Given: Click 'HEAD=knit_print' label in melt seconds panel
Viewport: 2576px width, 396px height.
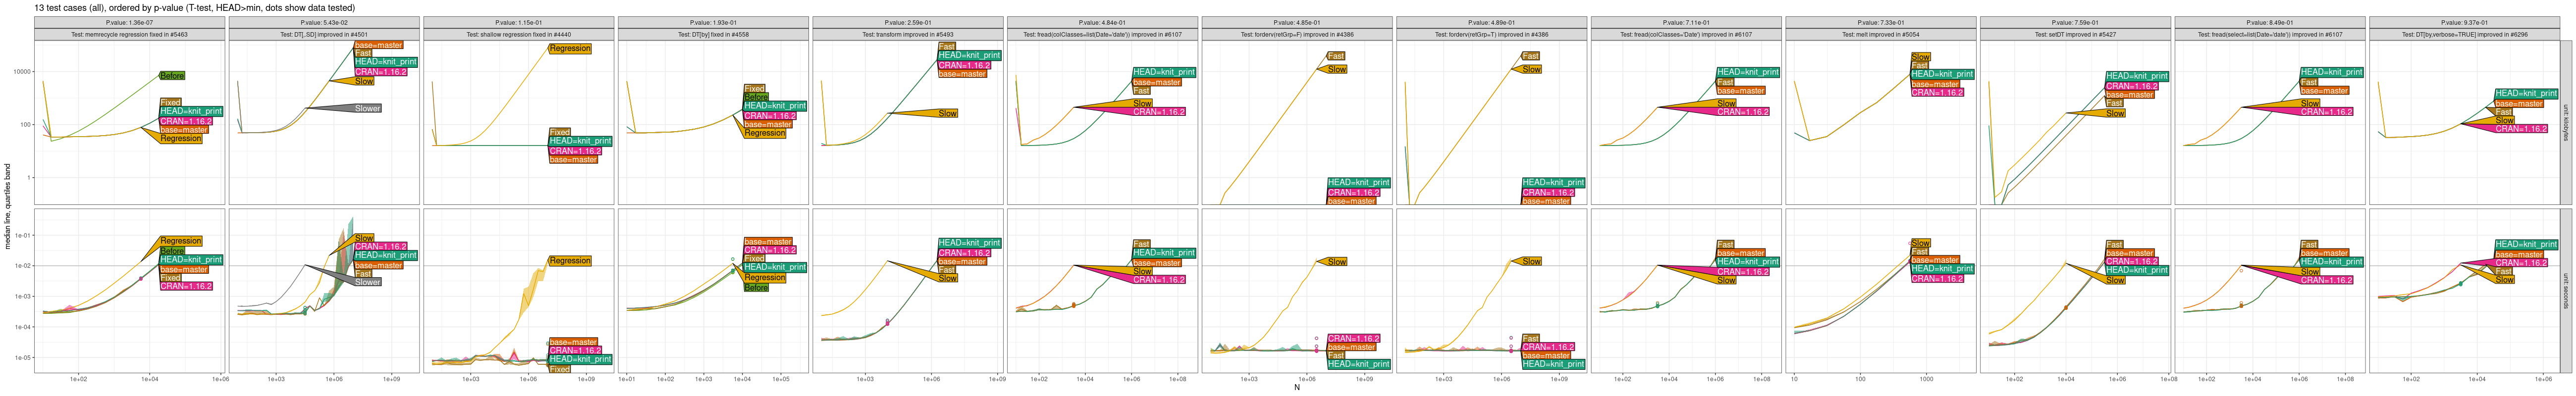Looking at the screenshot, I should 1941,269.
